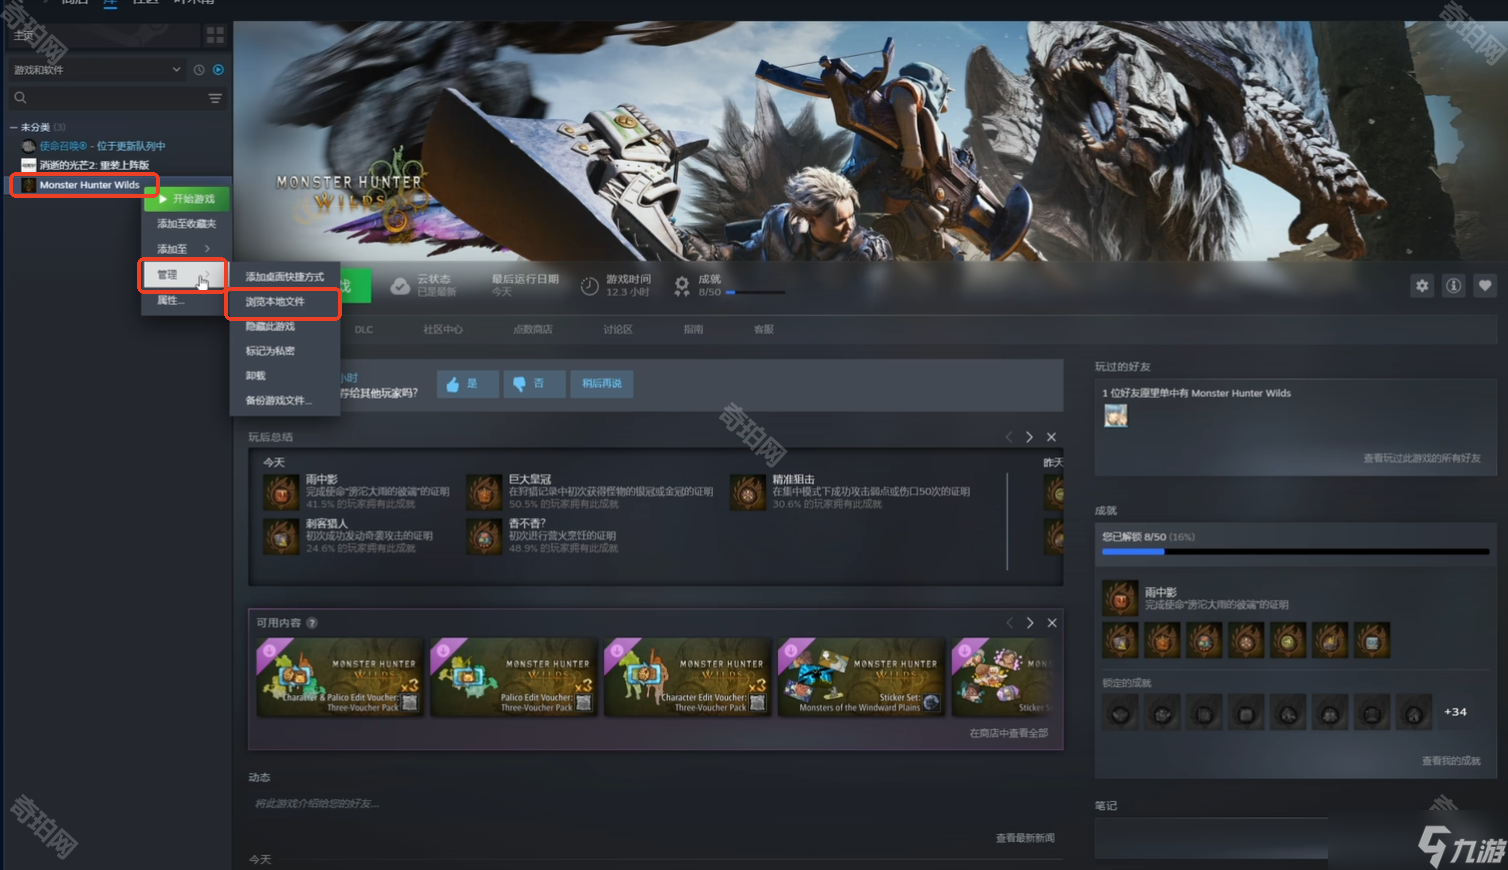Click the 杳不杳? achievement icon
This screenshot has width=1508, height=870.
coord(484,537)
